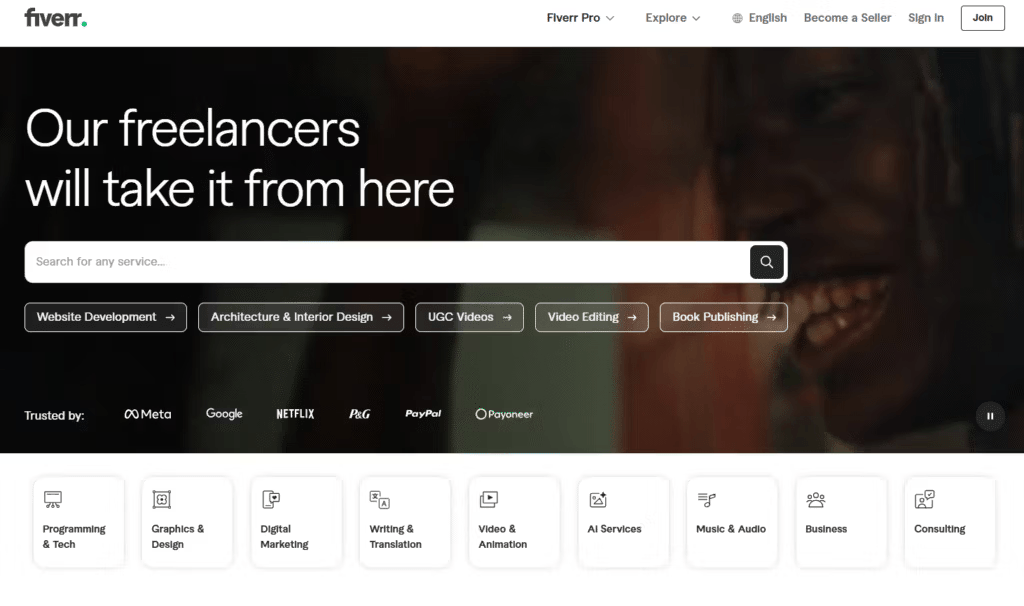
Task: Click the Digital Marketing megaphone icon
Action: (x=270, y=497)
